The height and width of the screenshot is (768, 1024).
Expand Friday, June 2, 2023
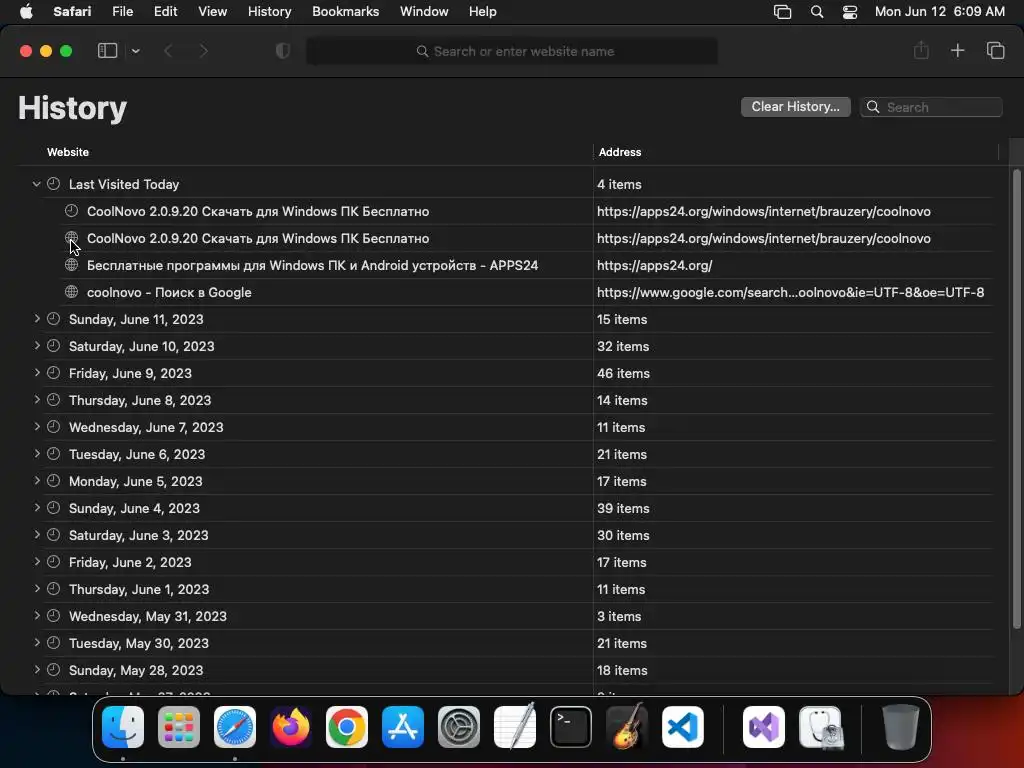tap(37, 562)
